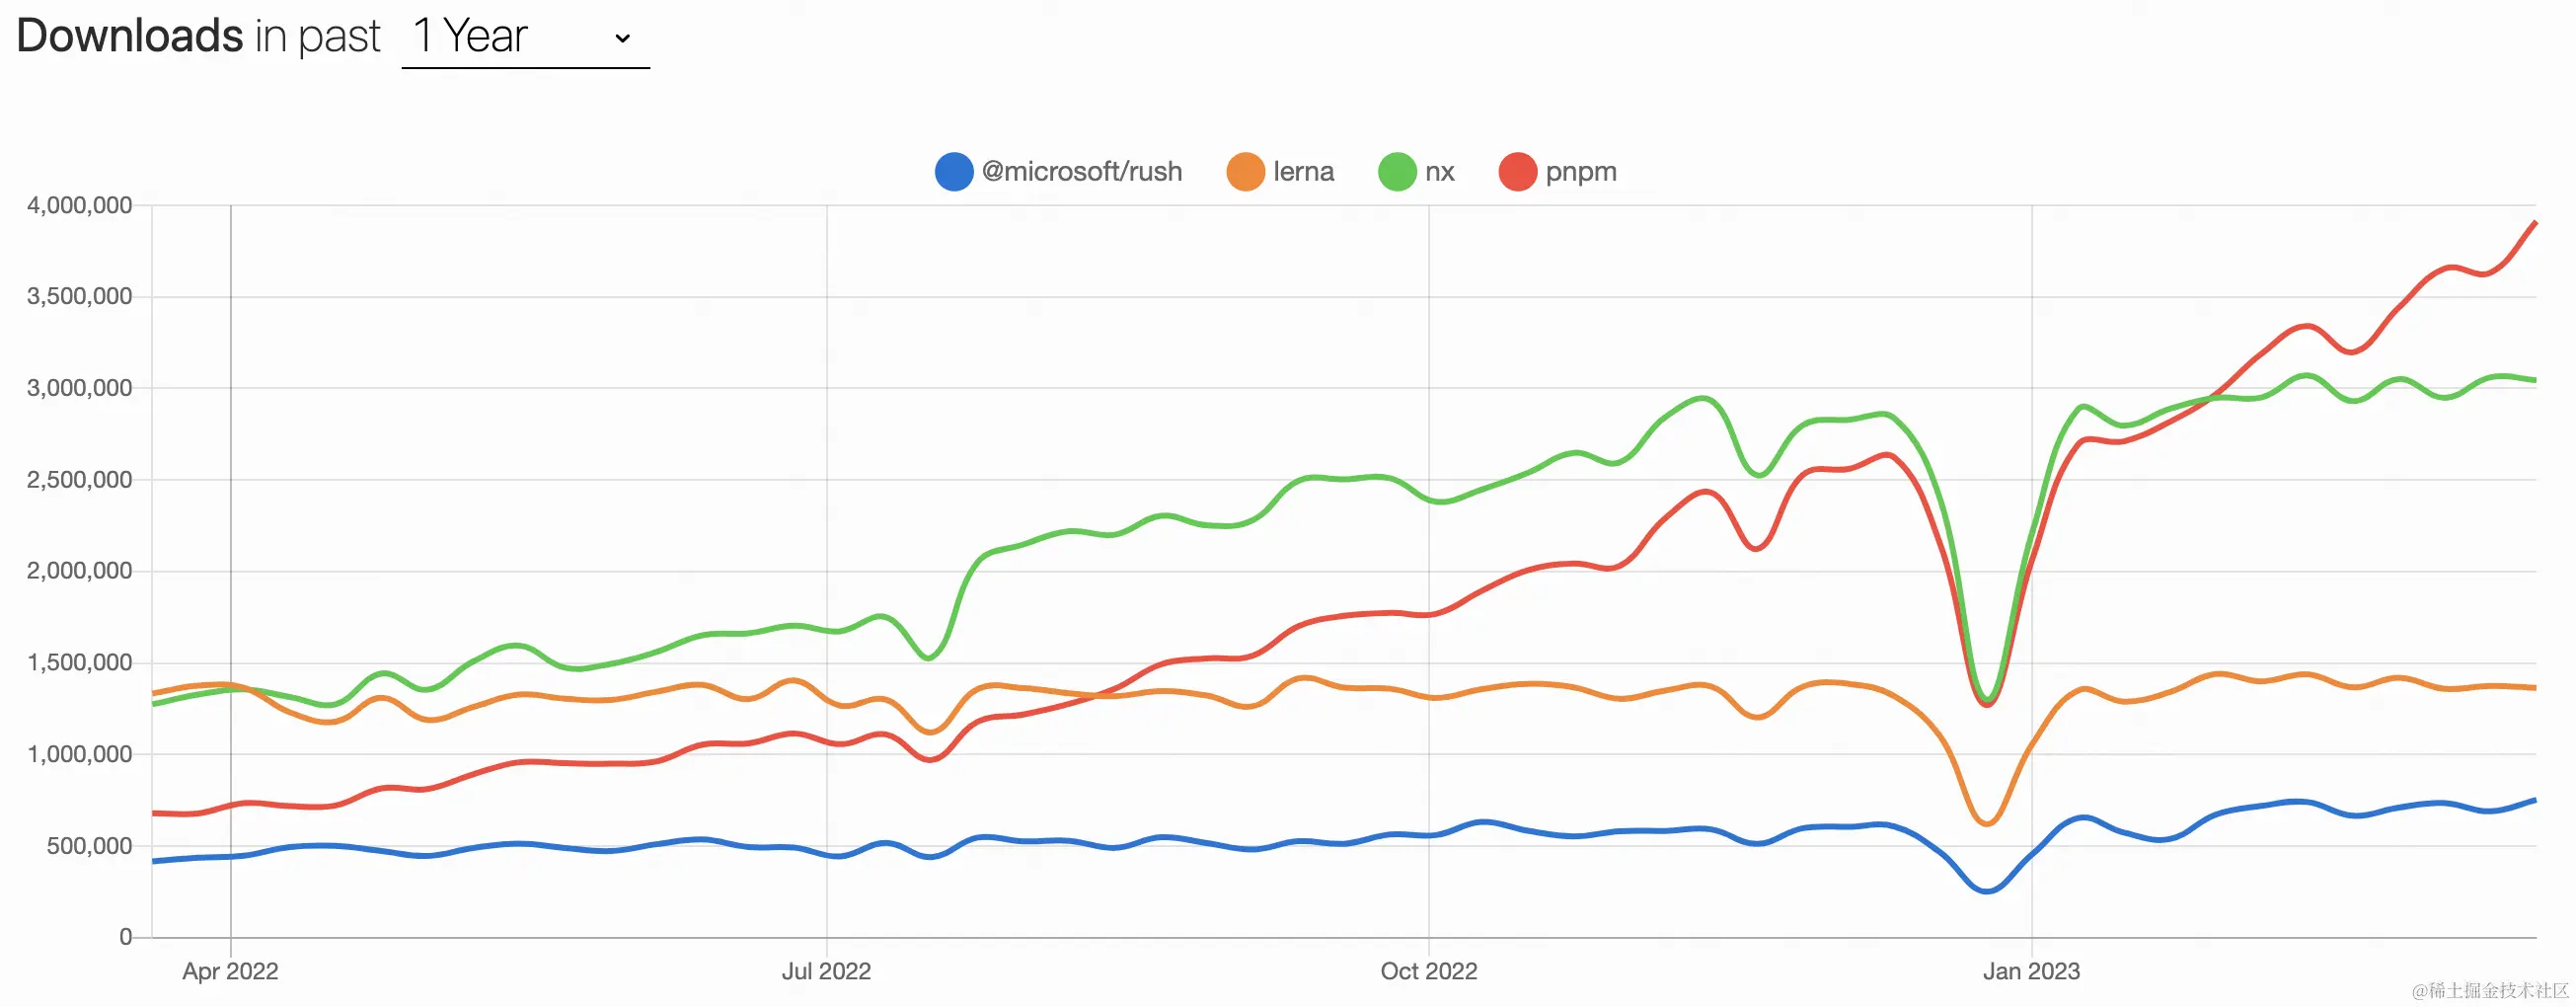
Task: Click the blue @microsoft/rush legend circle
Action: tap(954, 171)
